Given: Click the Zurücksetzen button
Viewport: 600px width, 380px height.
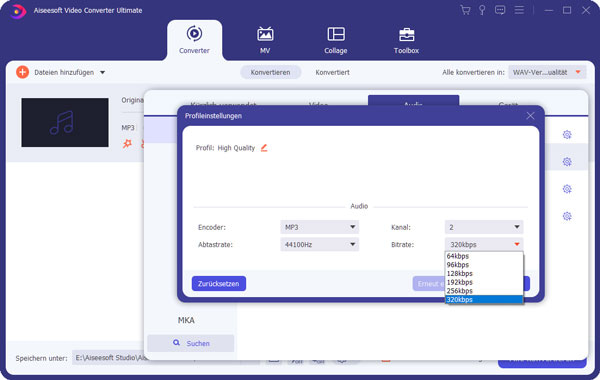Looking at the screenshot, I should click(219, 284).
